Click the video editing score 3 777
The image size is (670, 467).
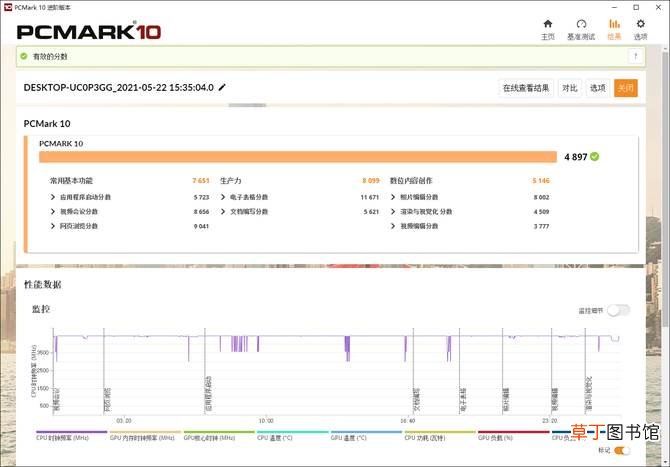[x=541, y=226]
